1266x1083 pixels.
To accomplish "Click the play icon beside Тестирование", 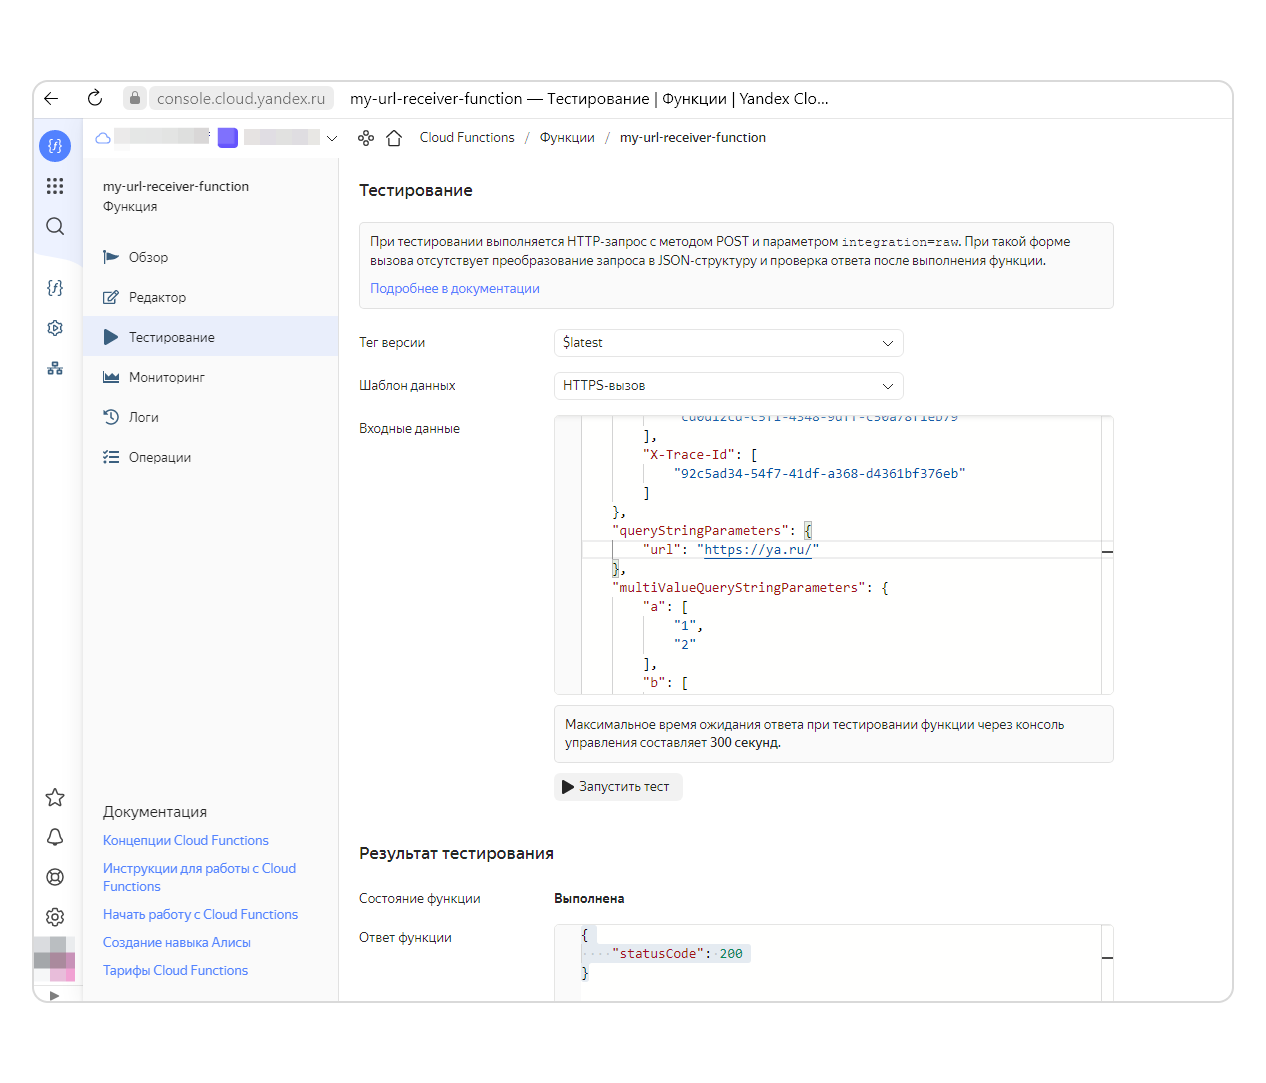I will point(111,337).
